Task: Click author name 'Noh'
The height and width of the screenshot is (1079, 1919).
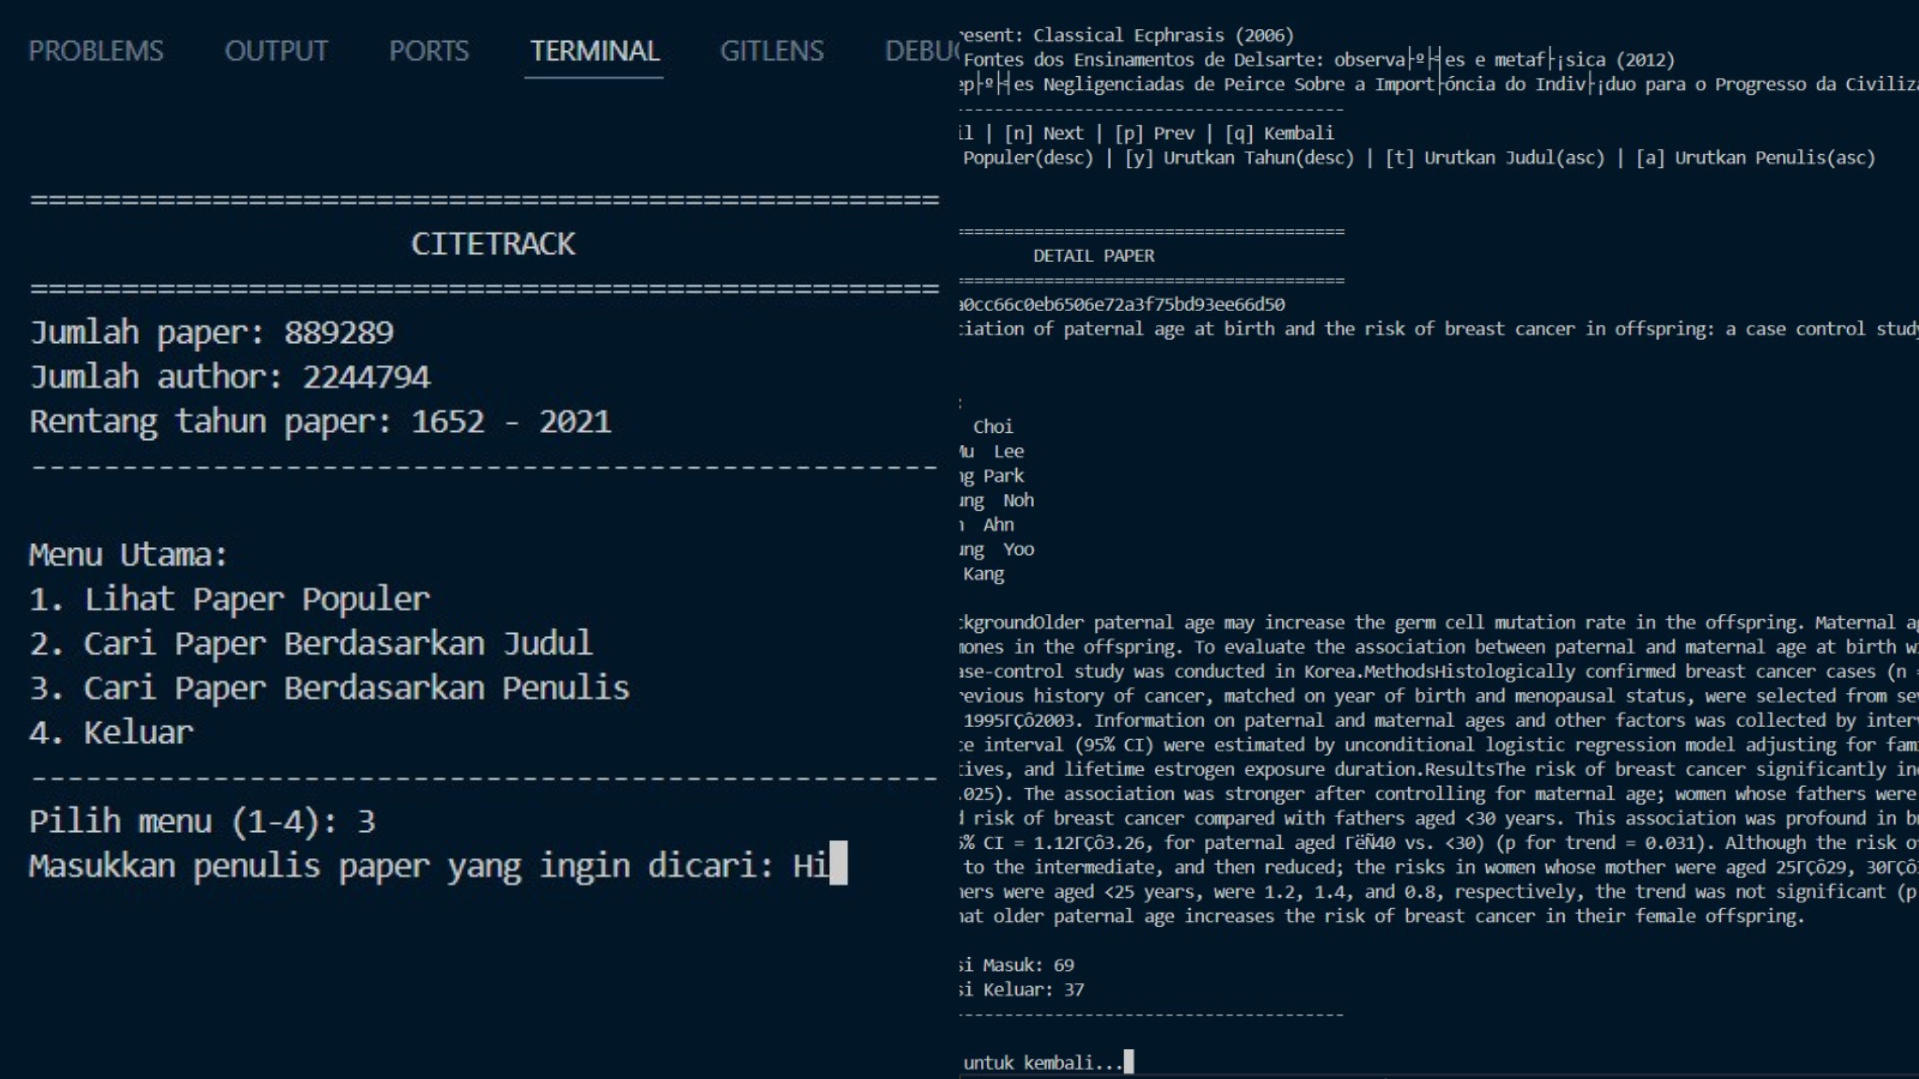Action: pos(1019,501)
